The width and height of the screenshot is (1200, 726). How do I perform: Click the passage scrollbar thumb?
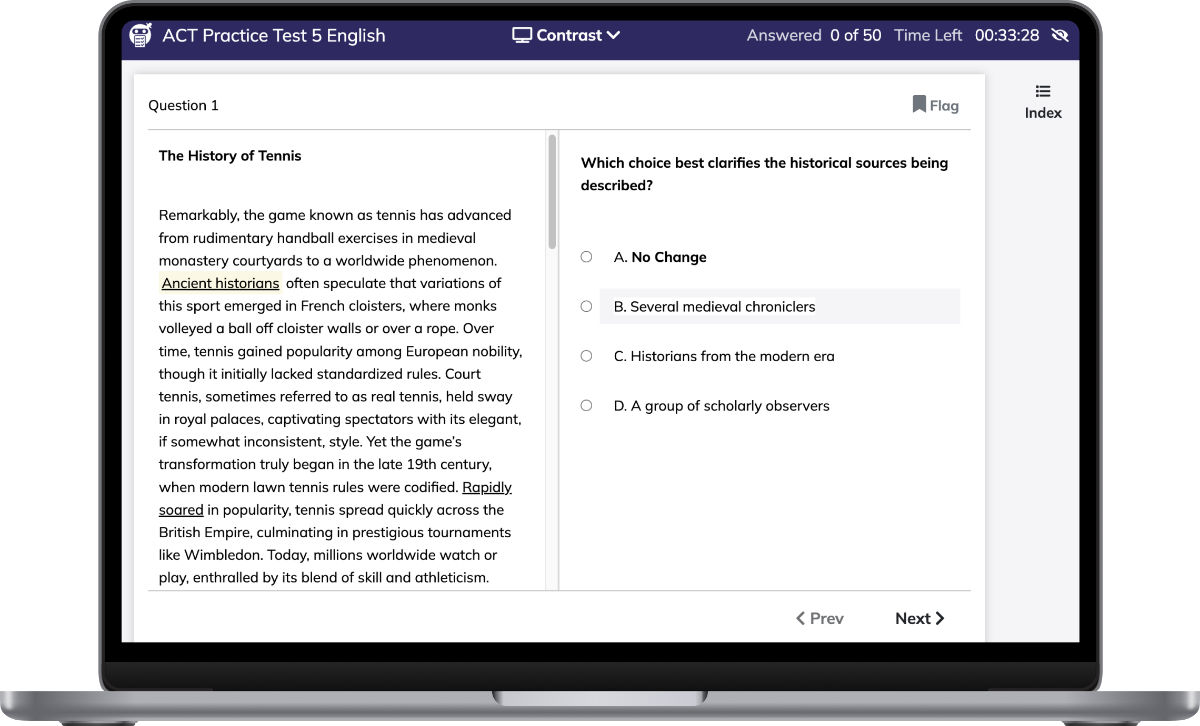[x=552, y=192]
